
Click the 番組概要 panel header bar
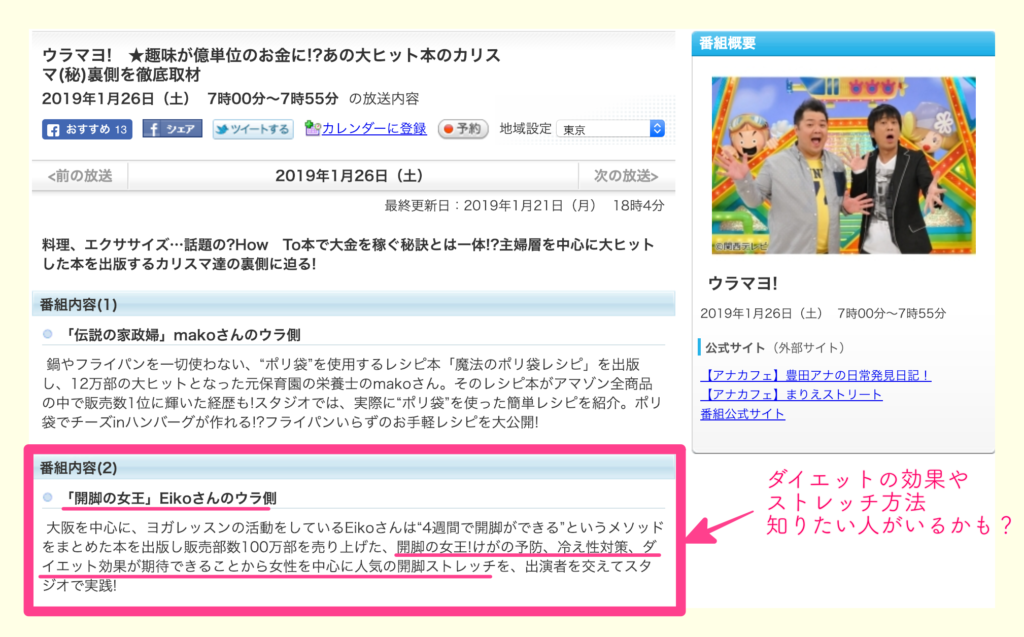pyautogui.click(x=842, y=44)
